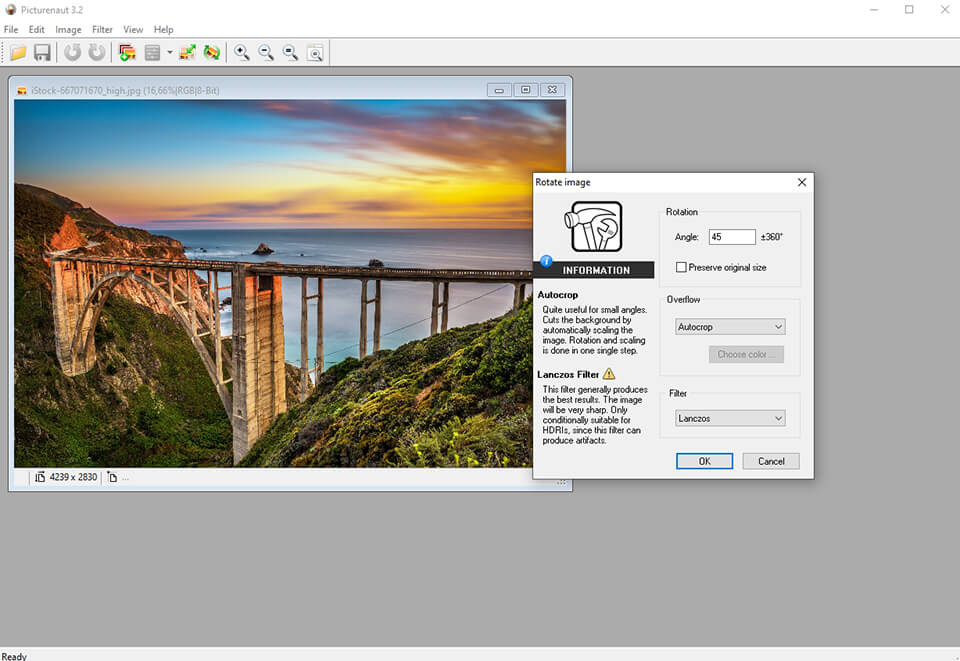Open an image file from the toolbar
This screenshot has width=960, height=661.
point(17,52)
